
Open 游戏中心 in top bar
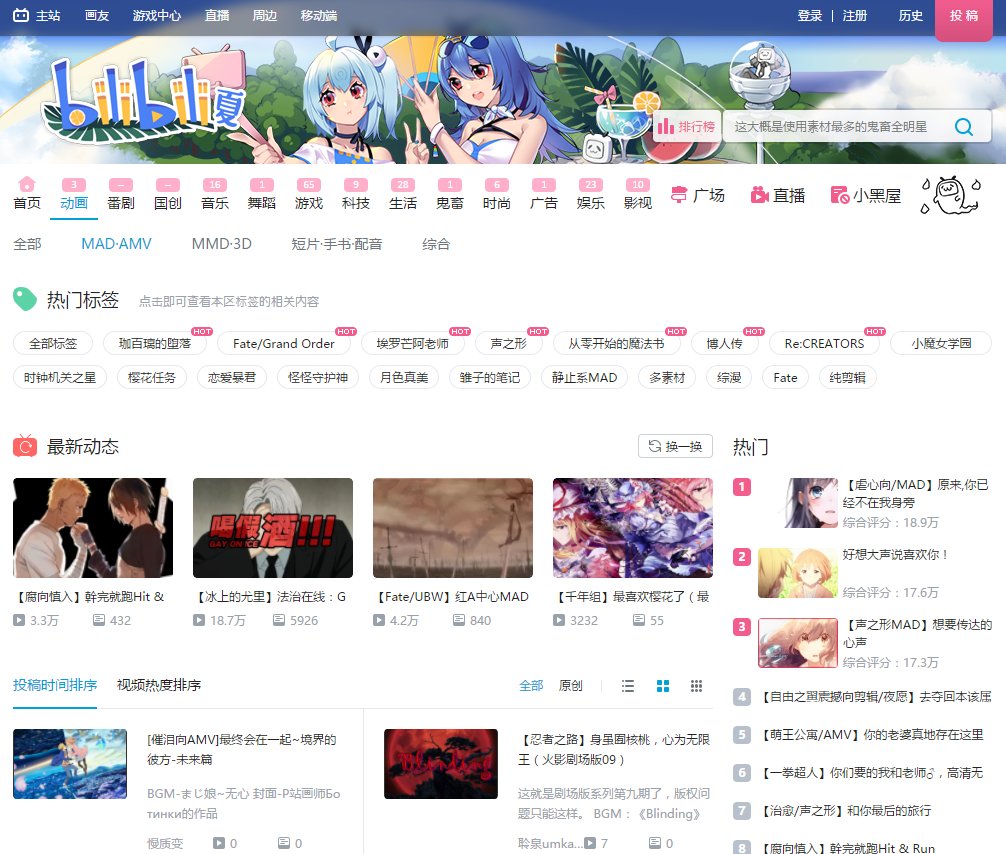click(x=157, y=15)
